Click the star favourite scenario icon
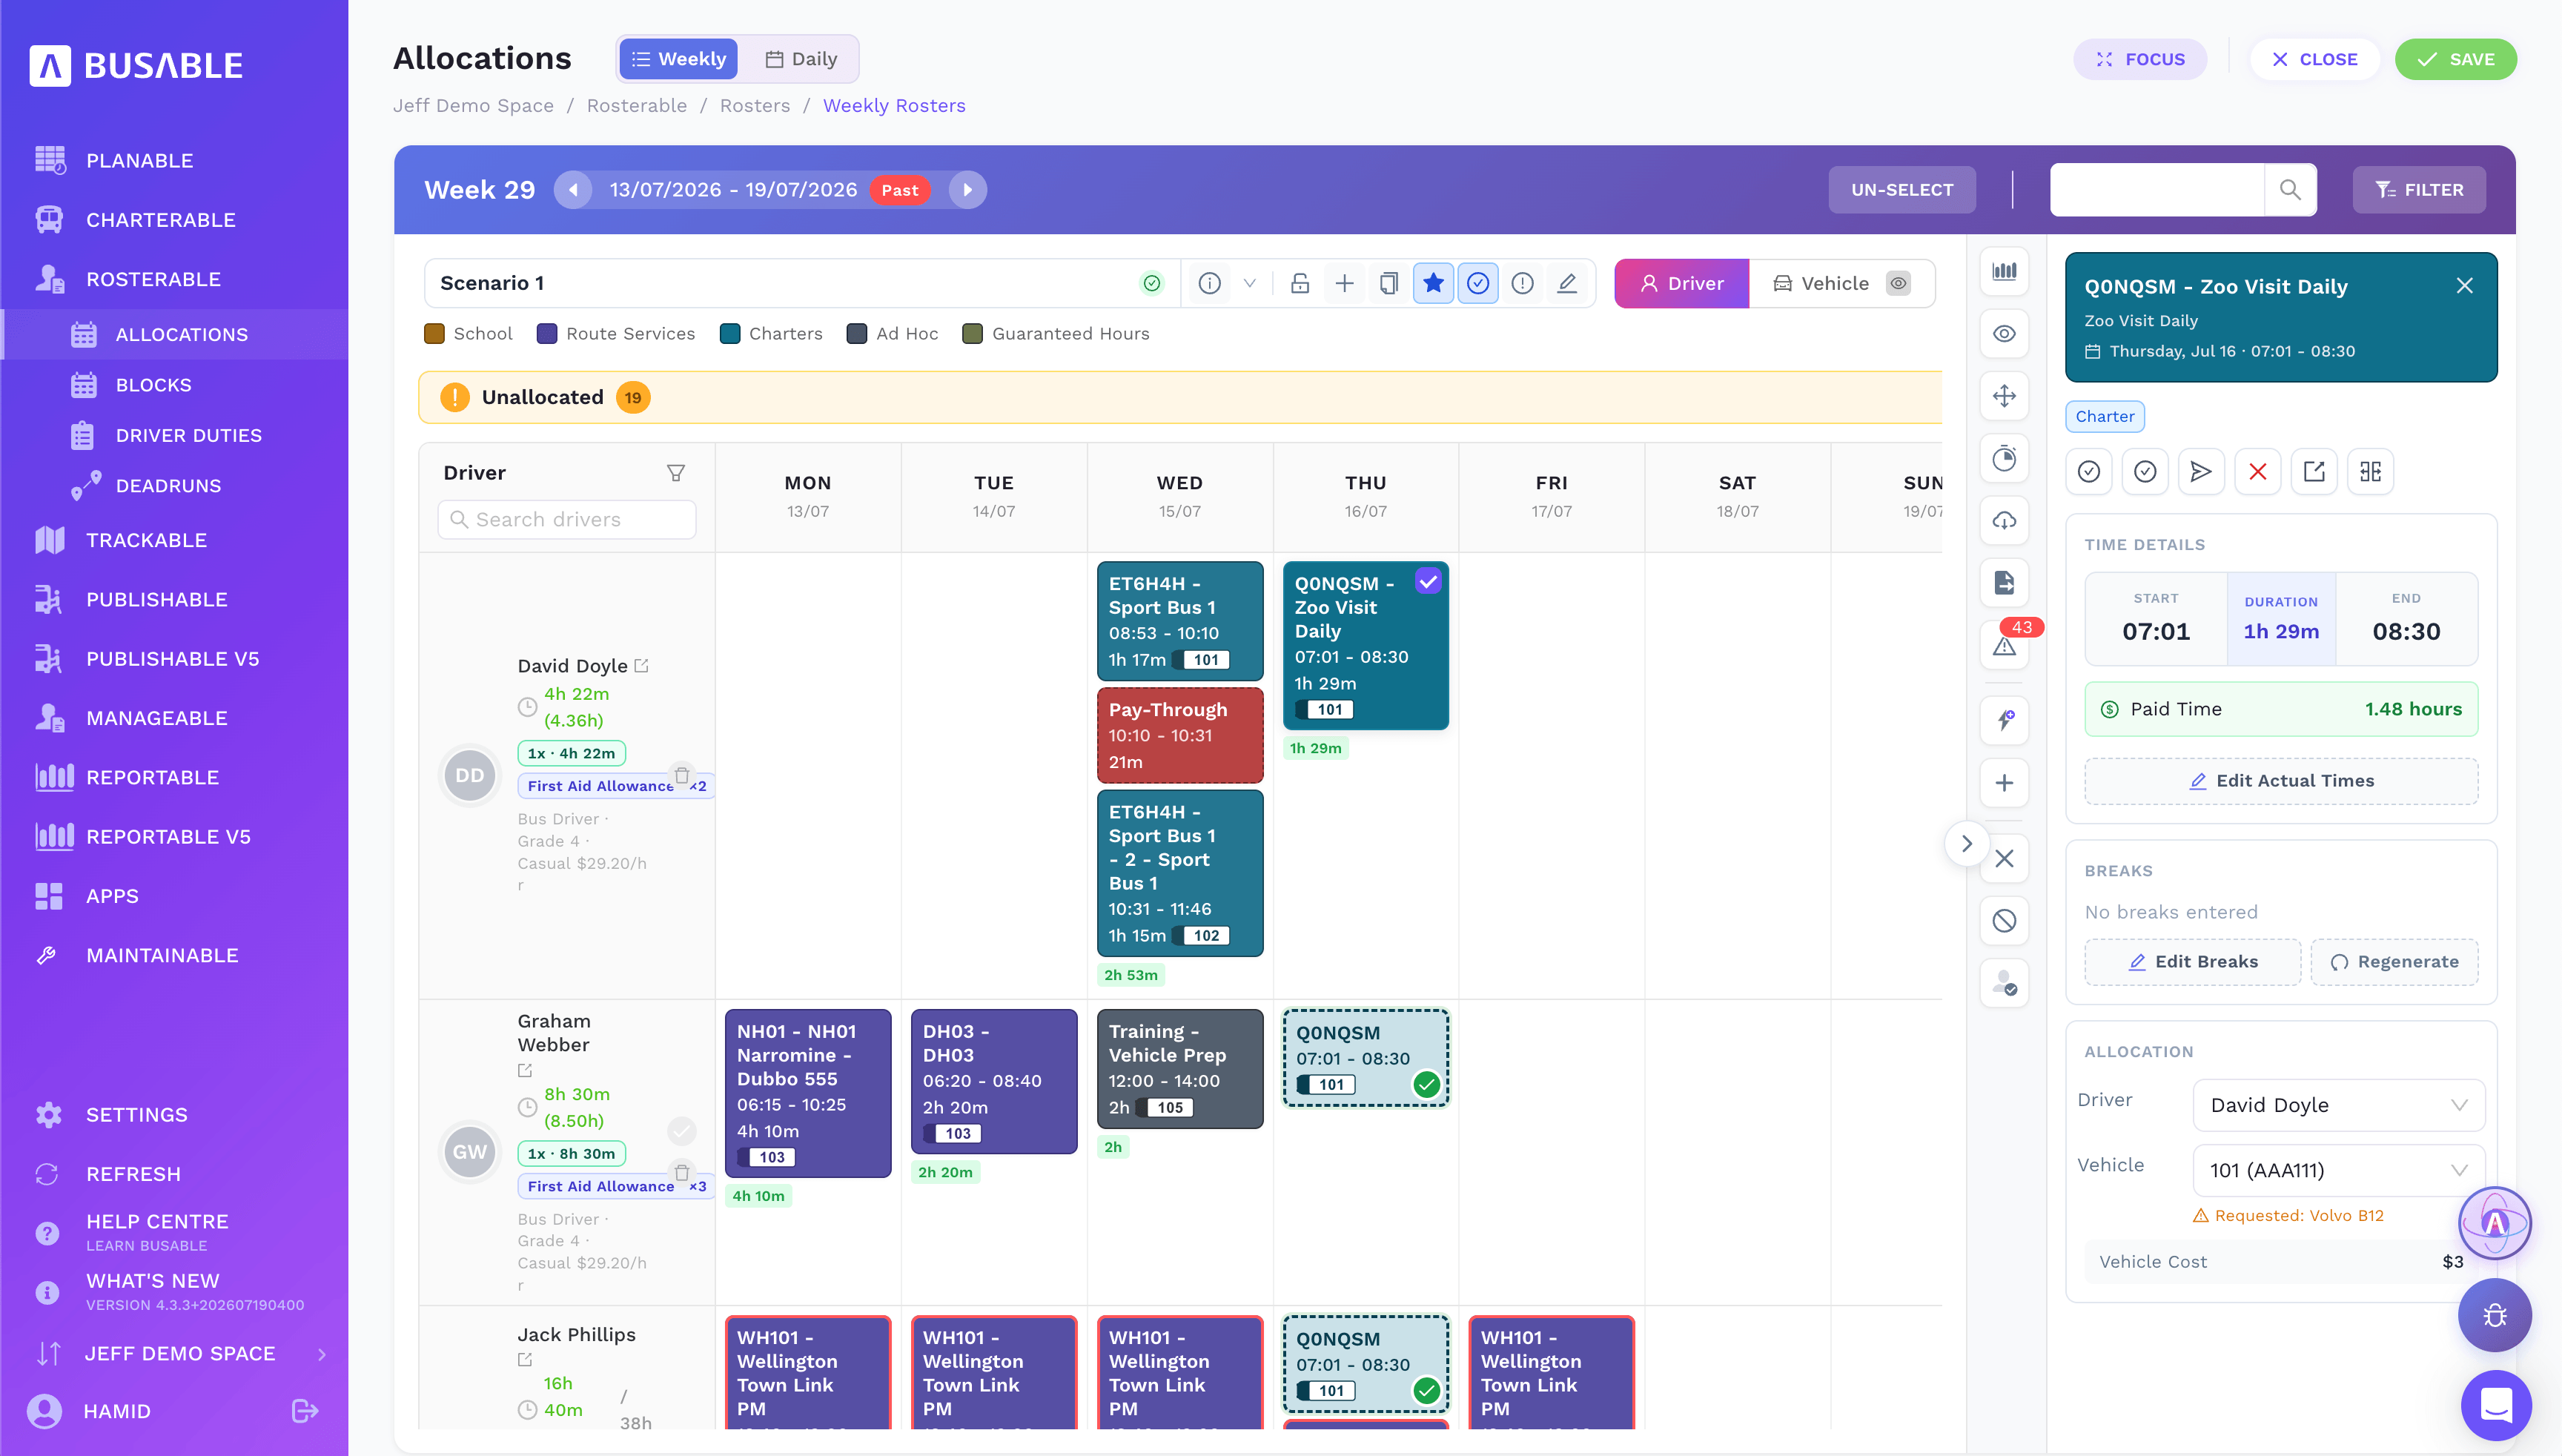This screenshot has height=1456, width=2562. pos(1433,283)
